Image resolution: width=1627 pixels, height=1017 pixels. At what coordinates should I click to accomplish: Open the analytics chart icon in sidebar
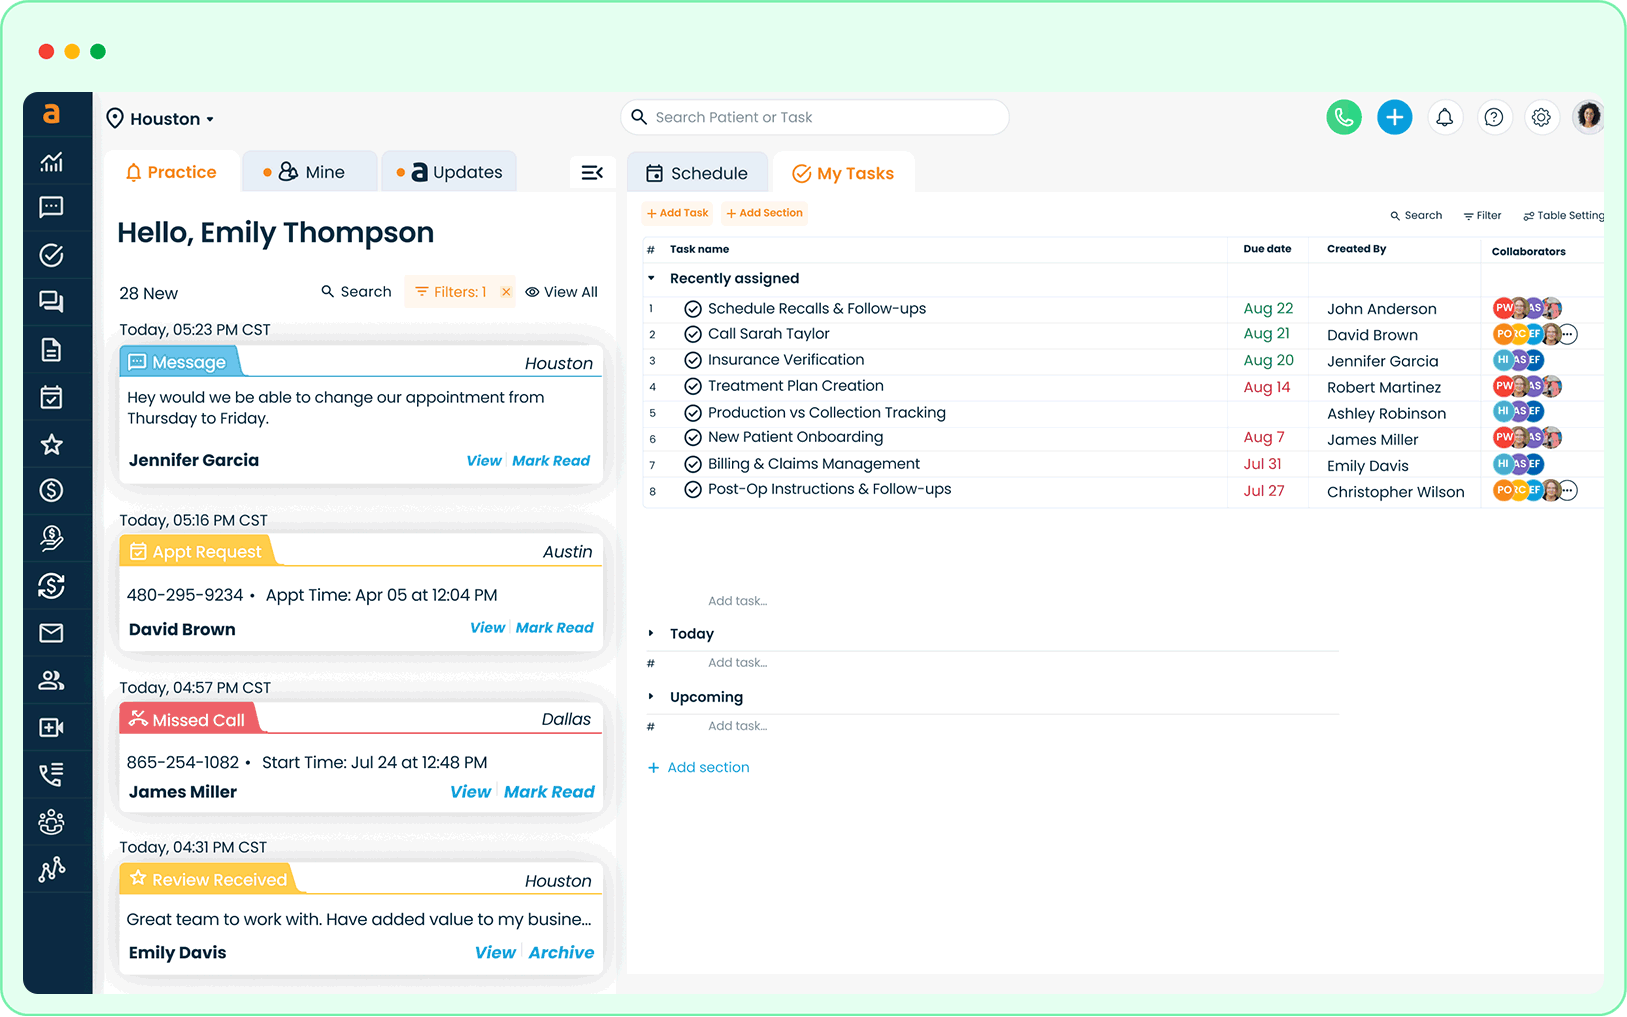51,162
